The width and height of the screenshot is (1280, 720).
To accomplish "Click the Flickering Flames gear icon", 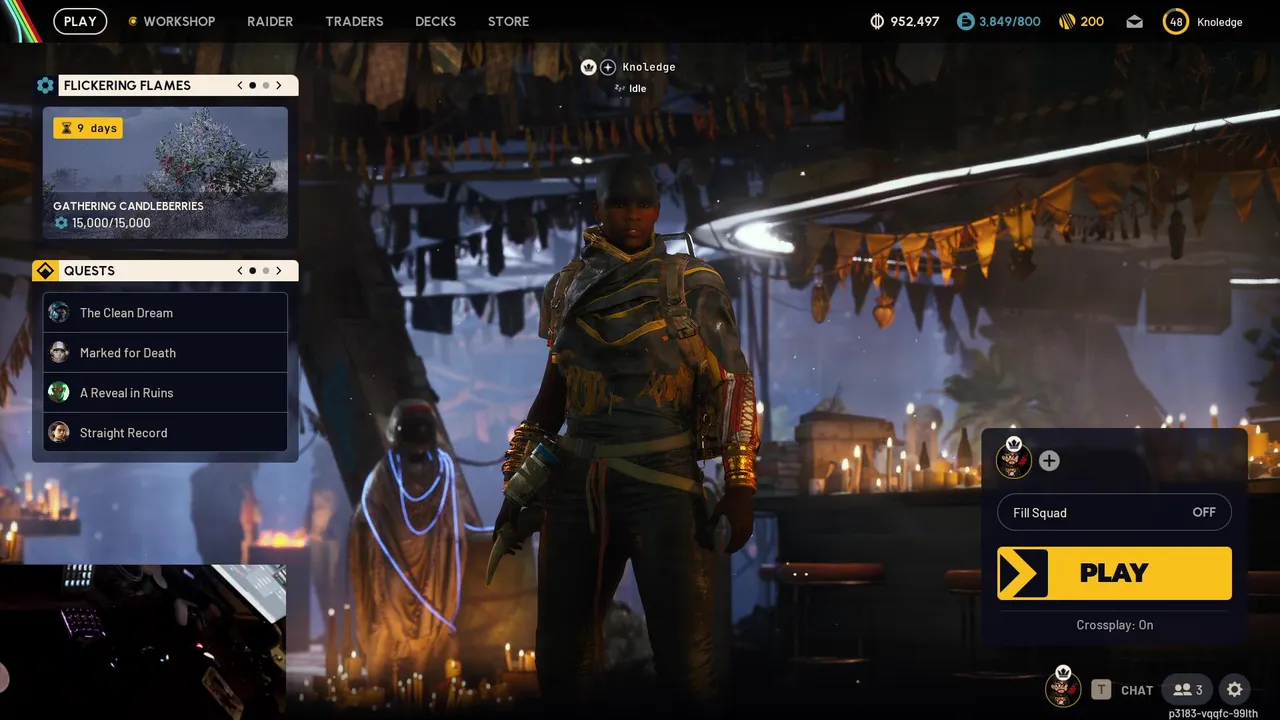I will 45,85.
